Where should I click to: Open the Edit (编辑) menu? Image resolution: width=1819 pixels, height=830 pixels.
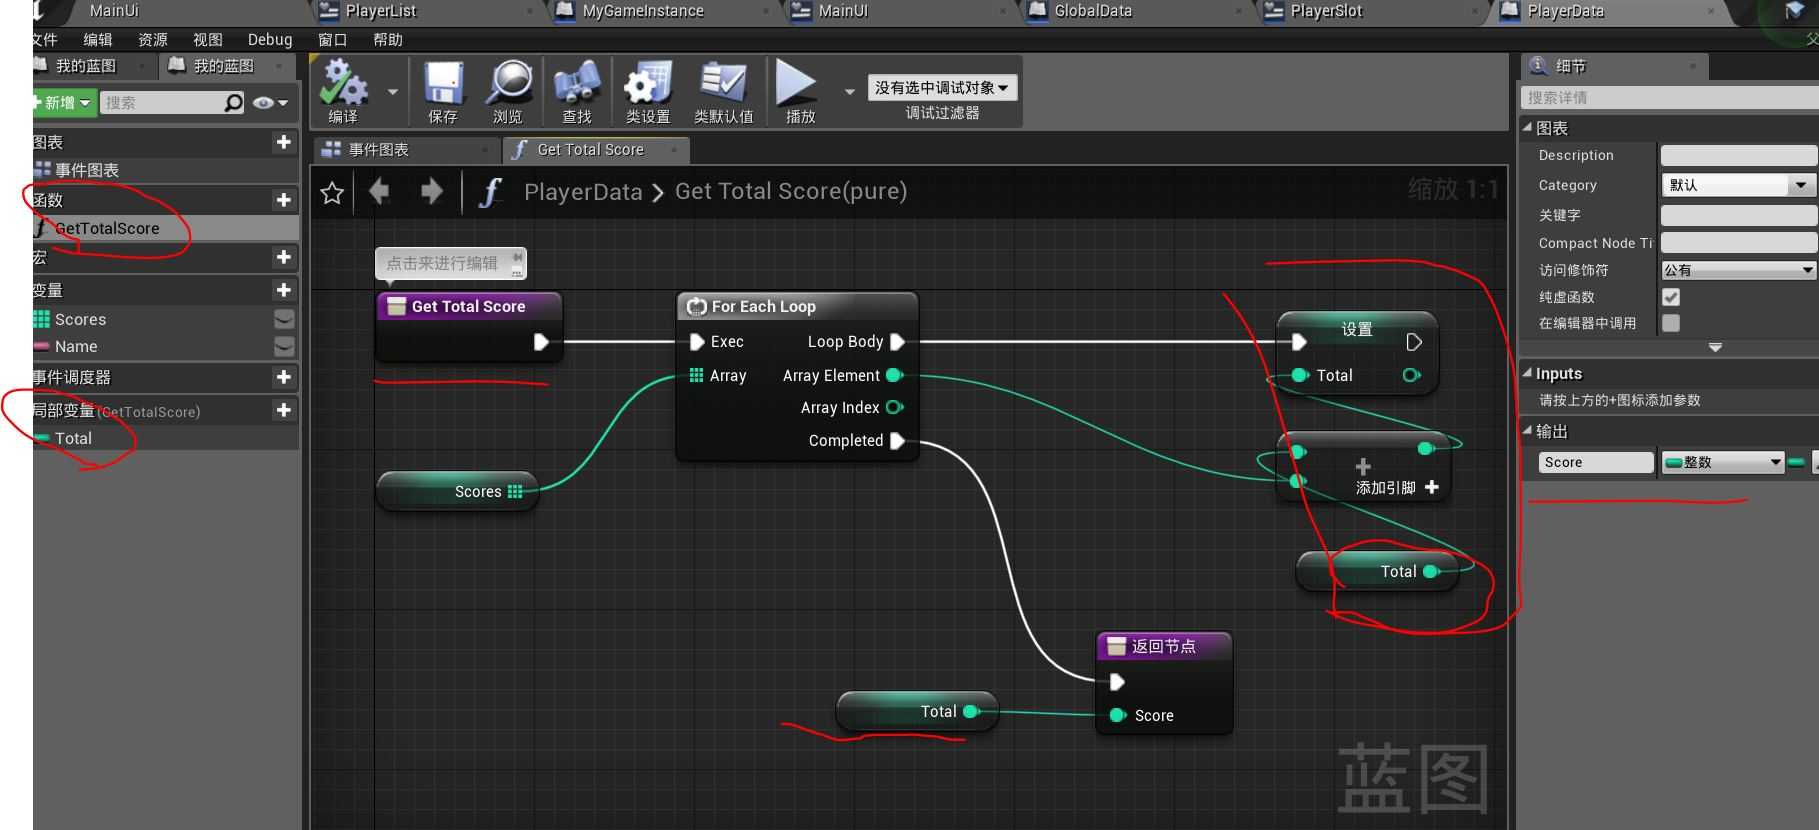tap(98, 40)
